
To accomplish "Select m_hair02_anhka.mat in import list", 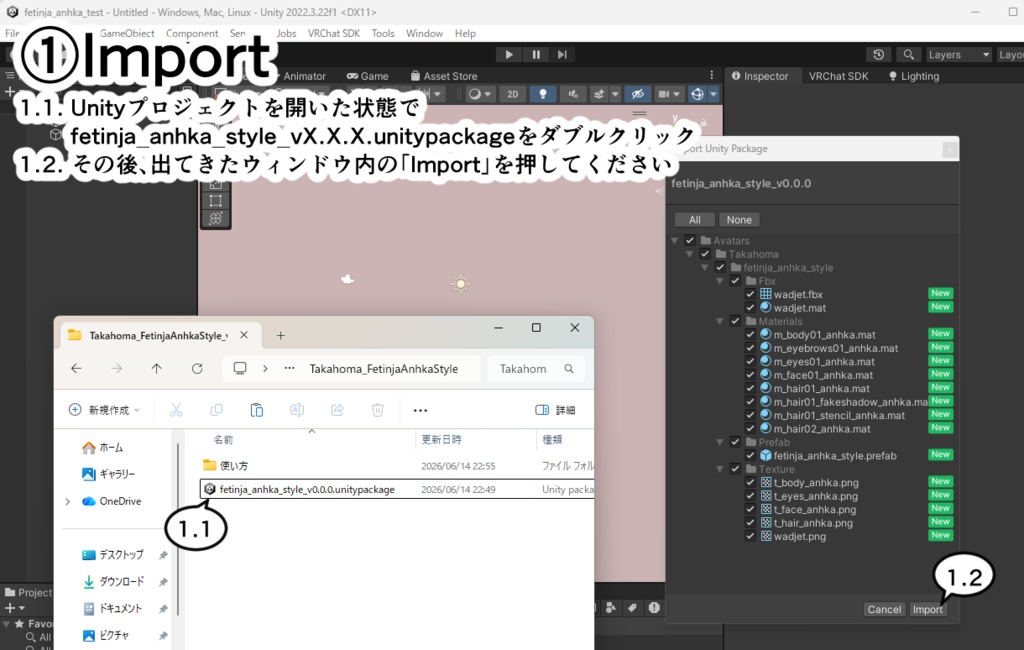I will click(x=822, y=429).
